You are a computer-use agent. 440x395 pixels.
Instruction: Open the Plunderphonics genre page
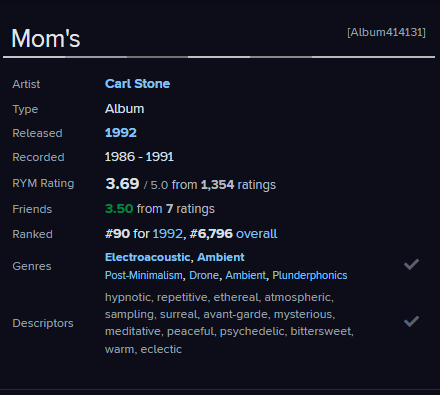click(x=310, y=275)
